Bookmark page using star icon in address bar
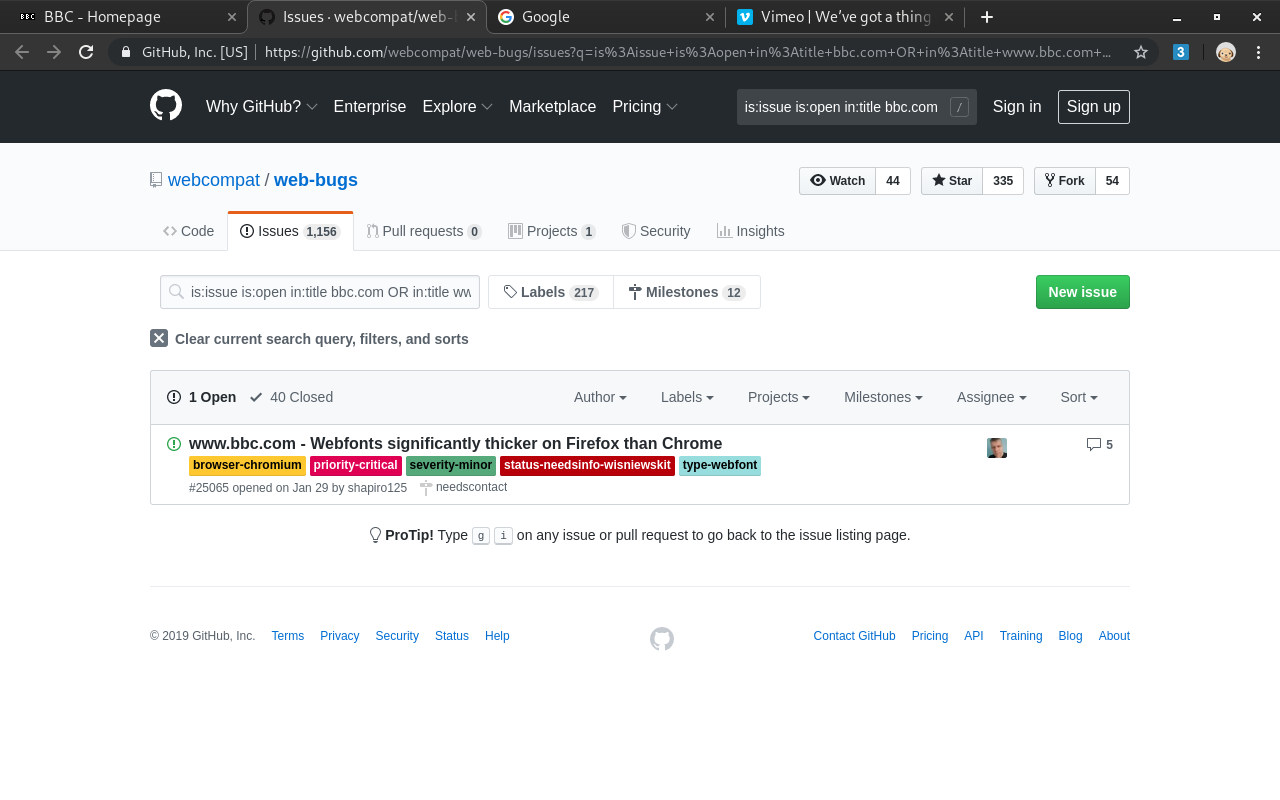This screenshot has width=1280, height=800. pyautogui.click(x=1141, y=52)
